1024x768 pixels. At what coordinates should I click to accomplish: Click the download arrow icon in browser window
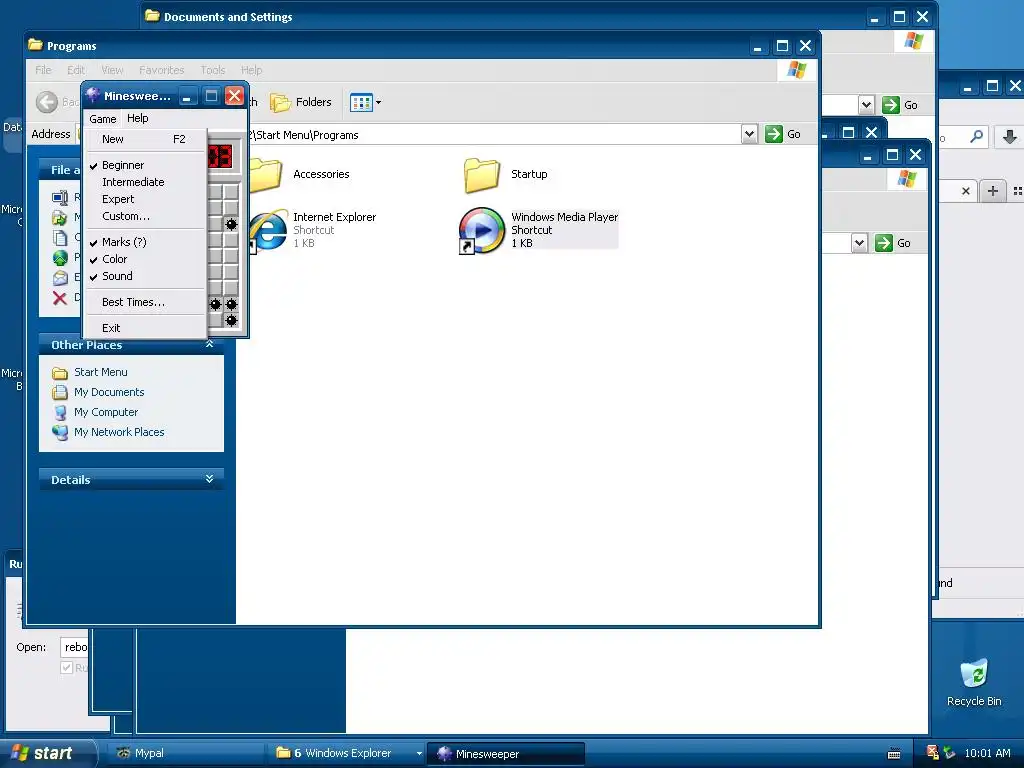coord(1009,136)
